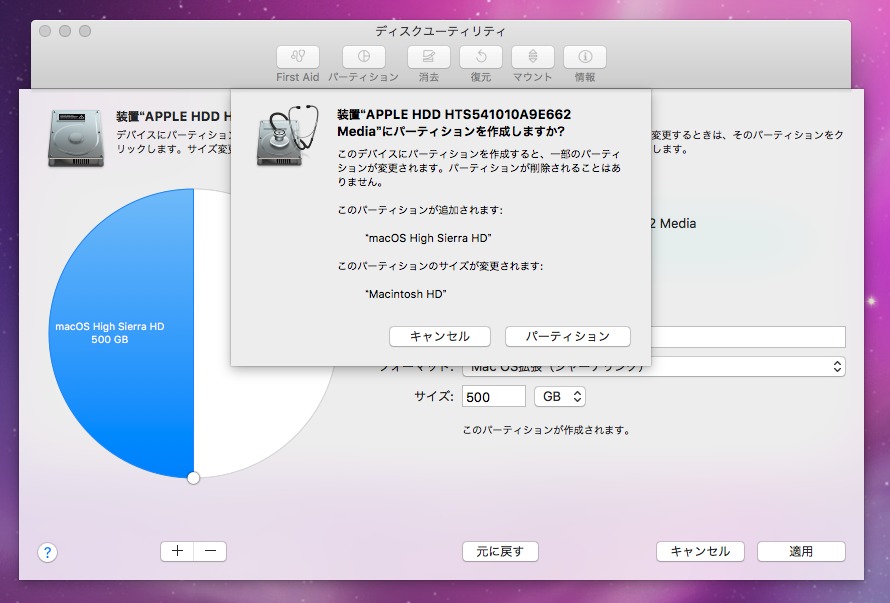Cancel the partition confirmation dialog
Screen dimensions: 890x603
click(440, 337)
